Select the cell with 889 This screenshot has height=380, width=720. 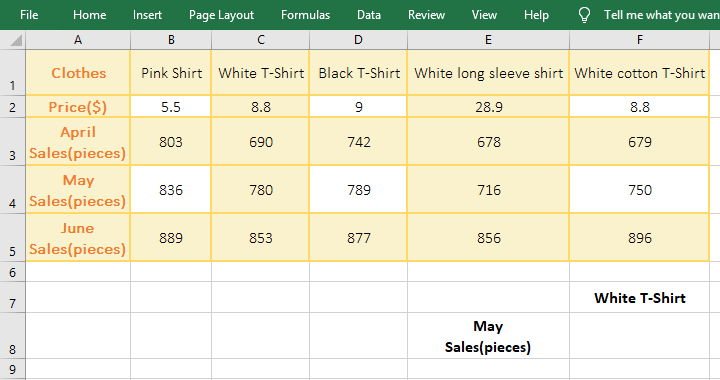pos(171,238)
